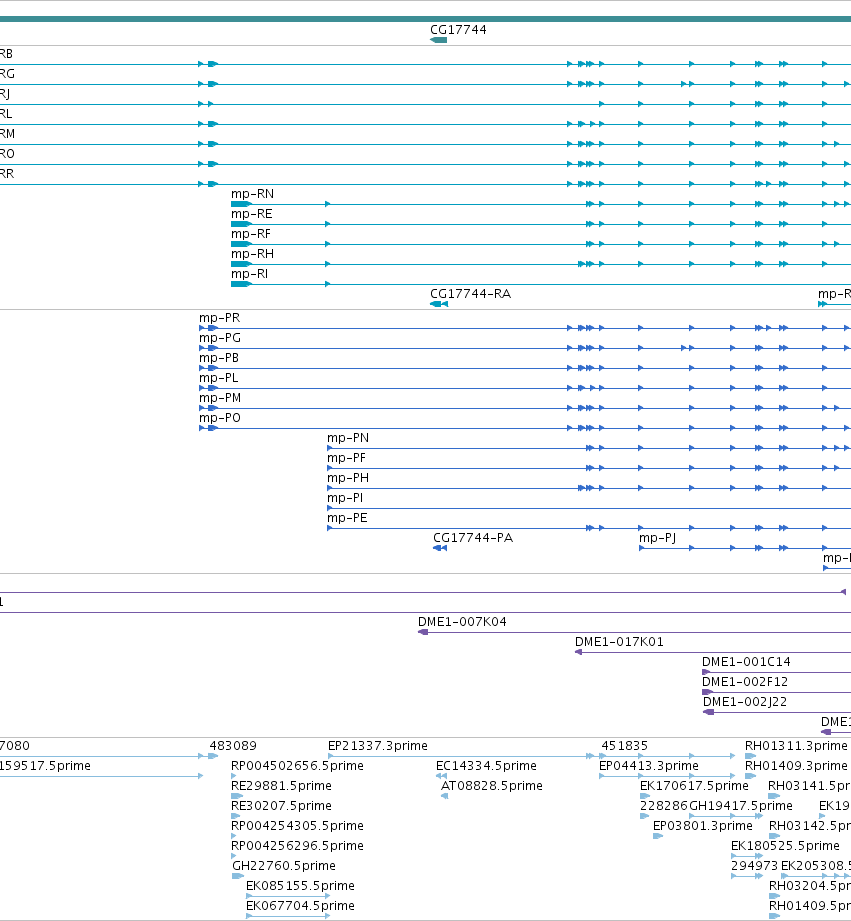Select the mp-PH protein label

click(348, 478)
